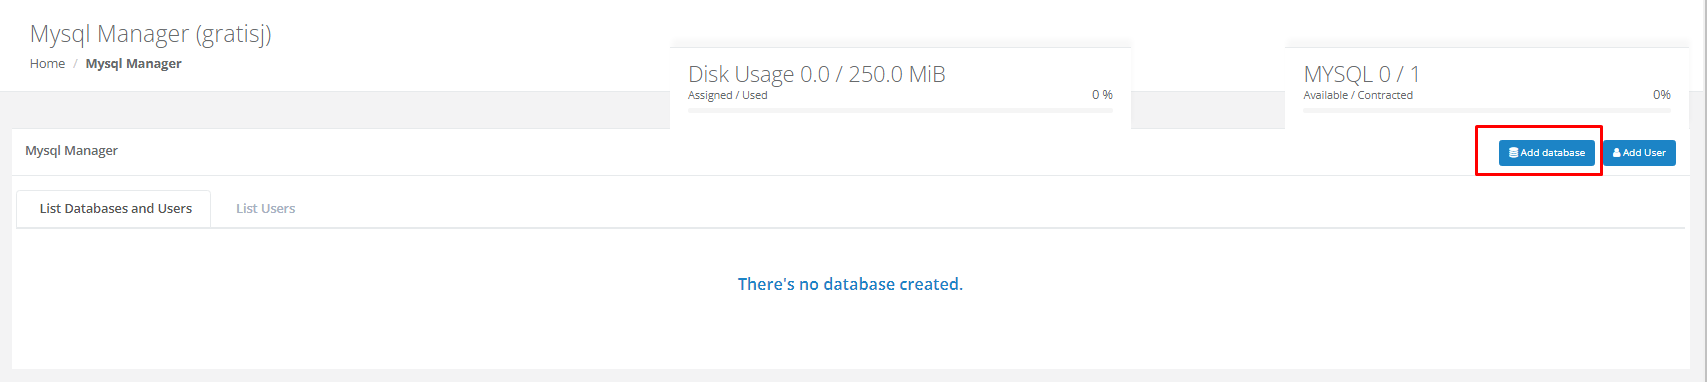Open the List Databases and Users tab
Viewport: 1707px width, 382px height.
tap(115, 209)
